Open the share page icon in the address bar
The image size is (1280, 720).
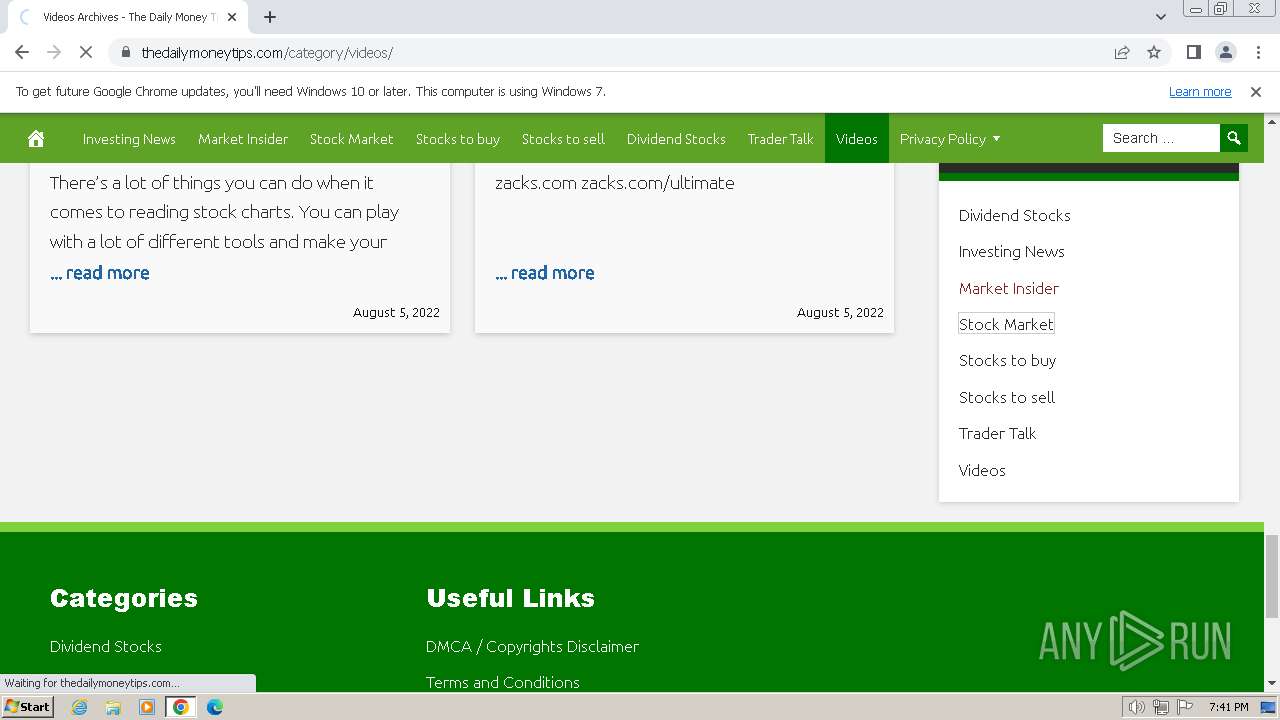pos(1122,52)
